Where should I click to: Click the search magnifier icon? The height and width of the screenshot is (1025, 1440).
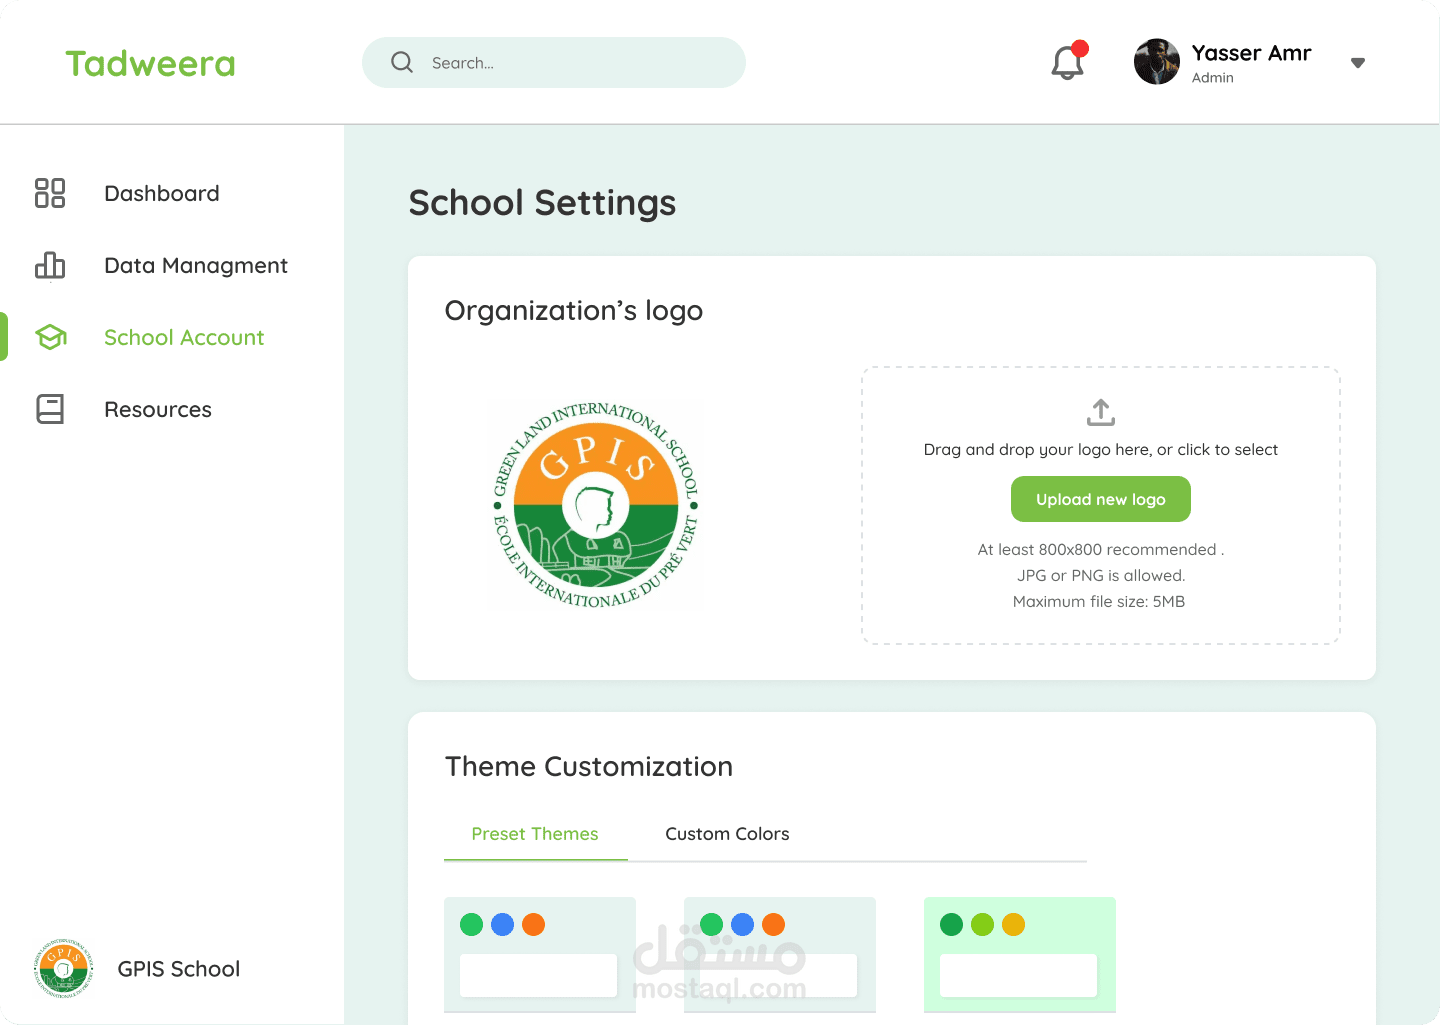point(402,62)
